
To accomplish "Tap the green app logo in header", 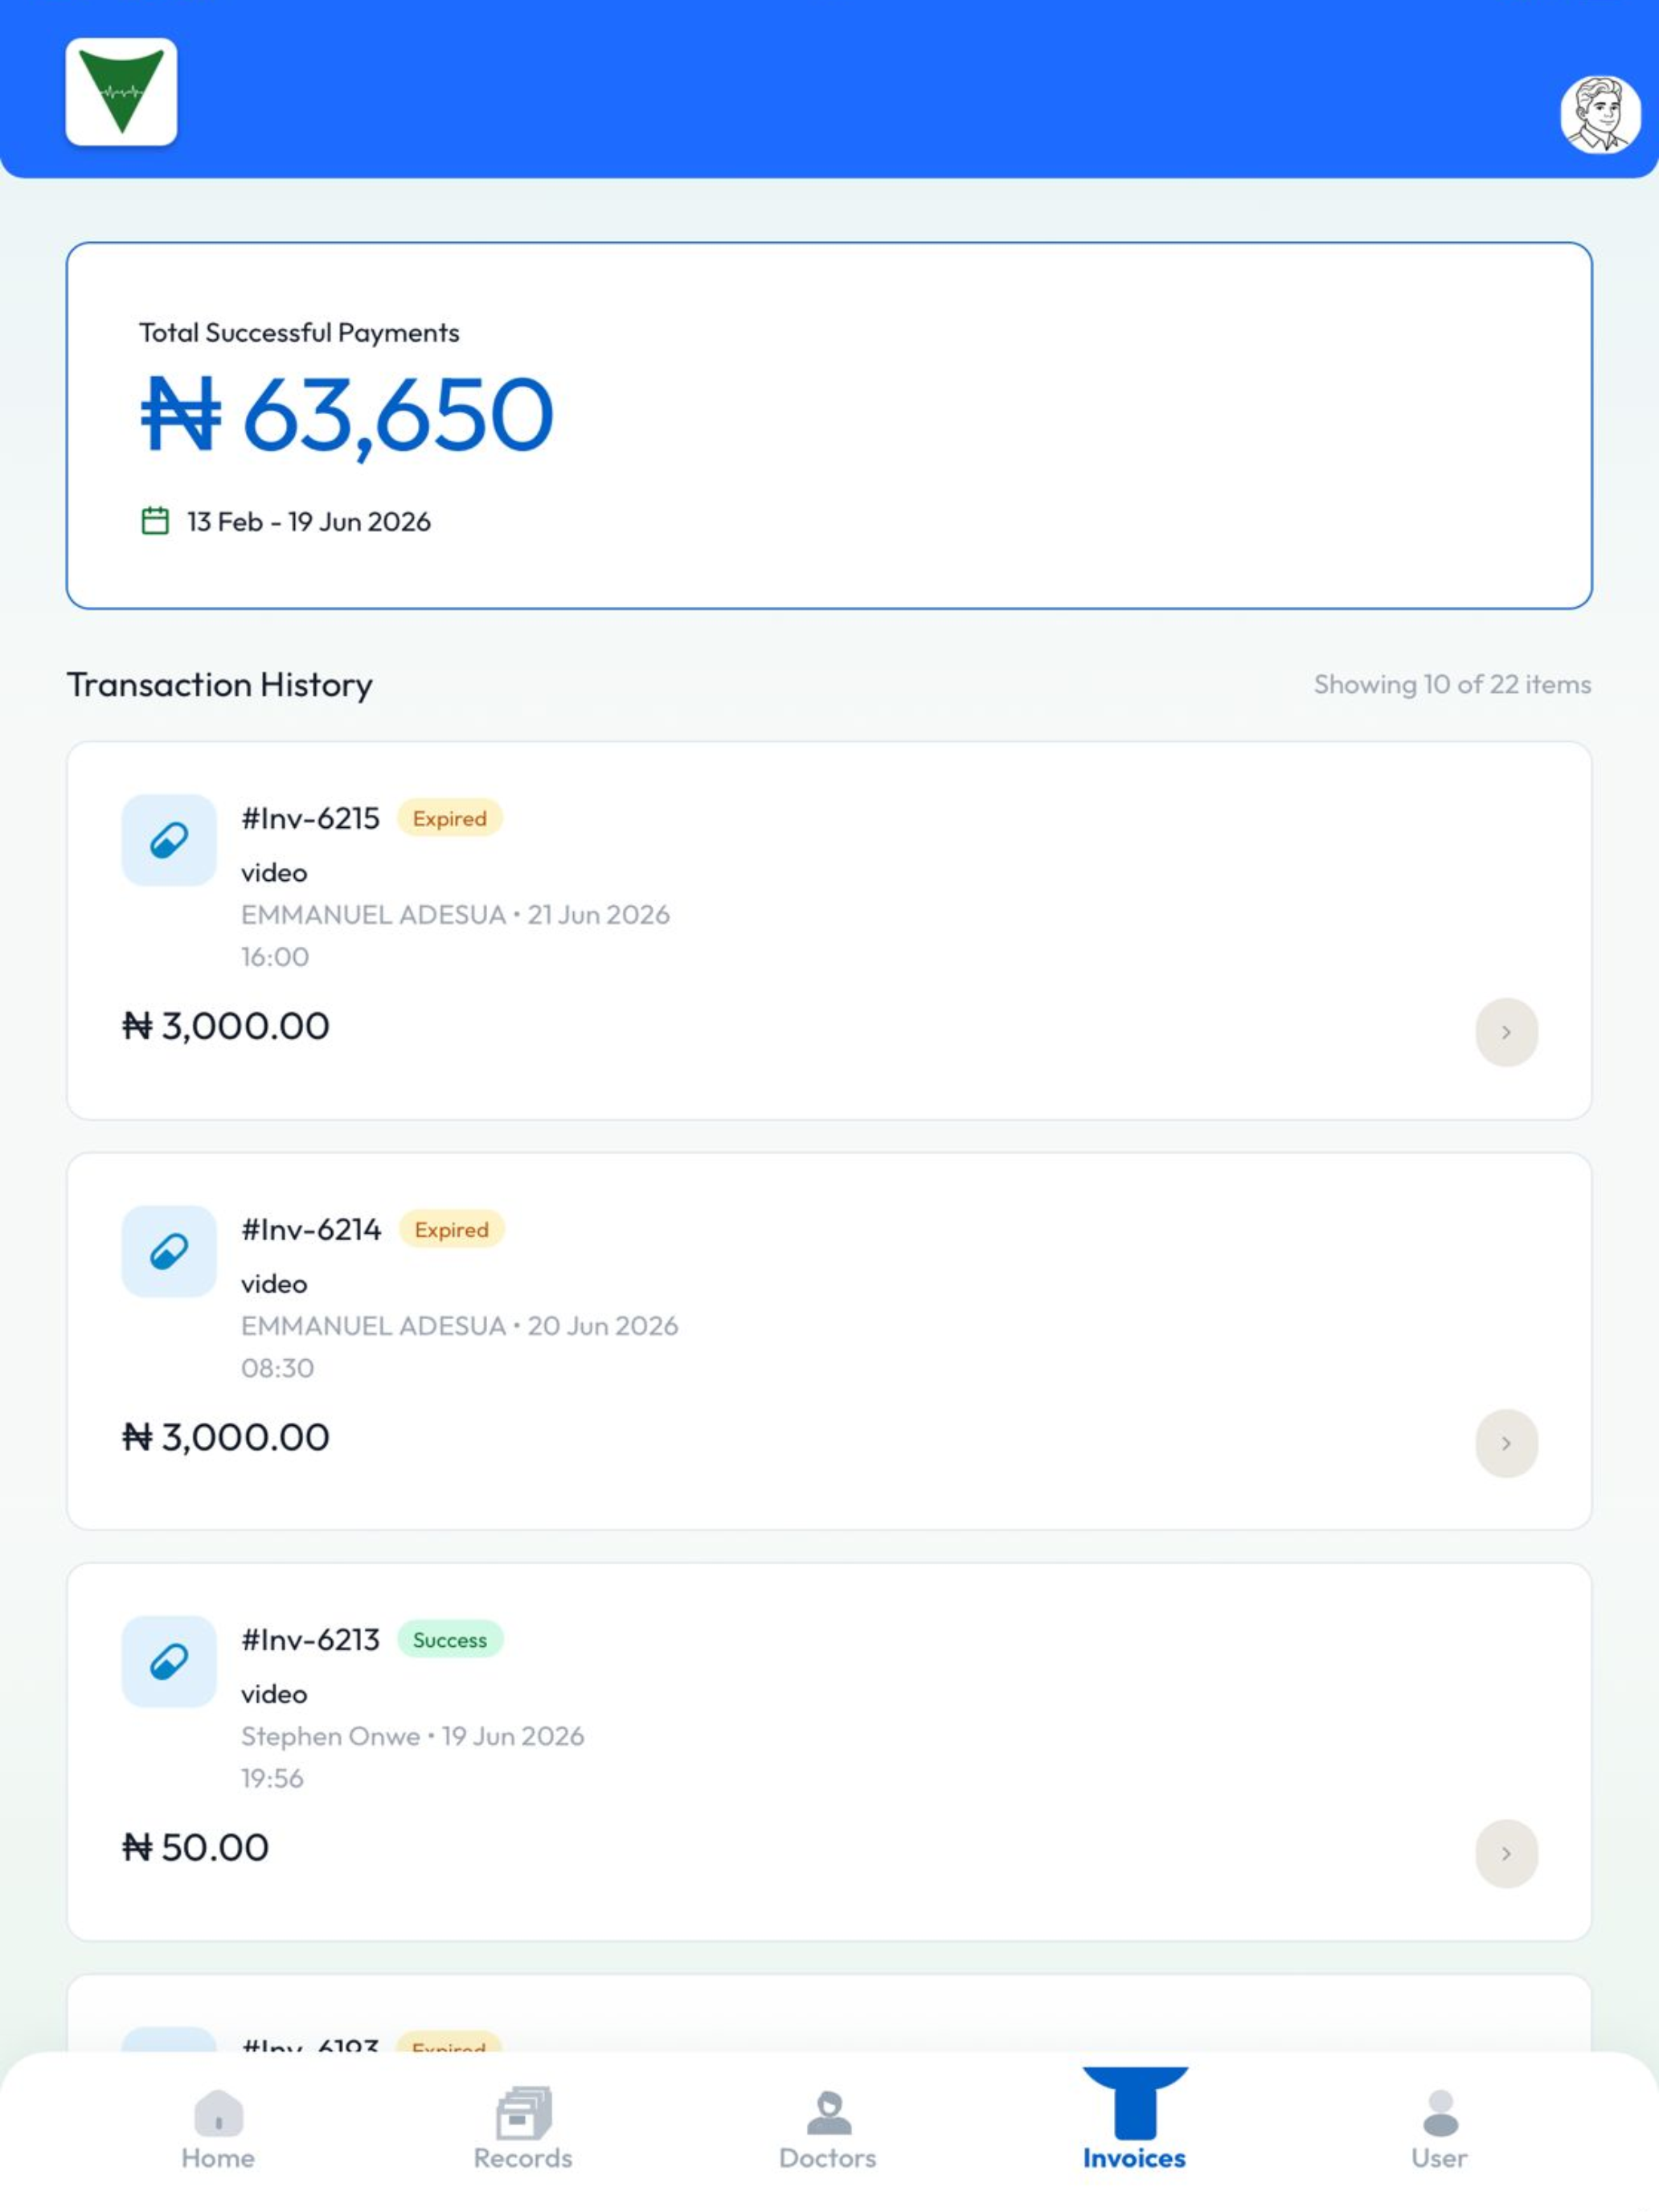I will pos(121,92).
